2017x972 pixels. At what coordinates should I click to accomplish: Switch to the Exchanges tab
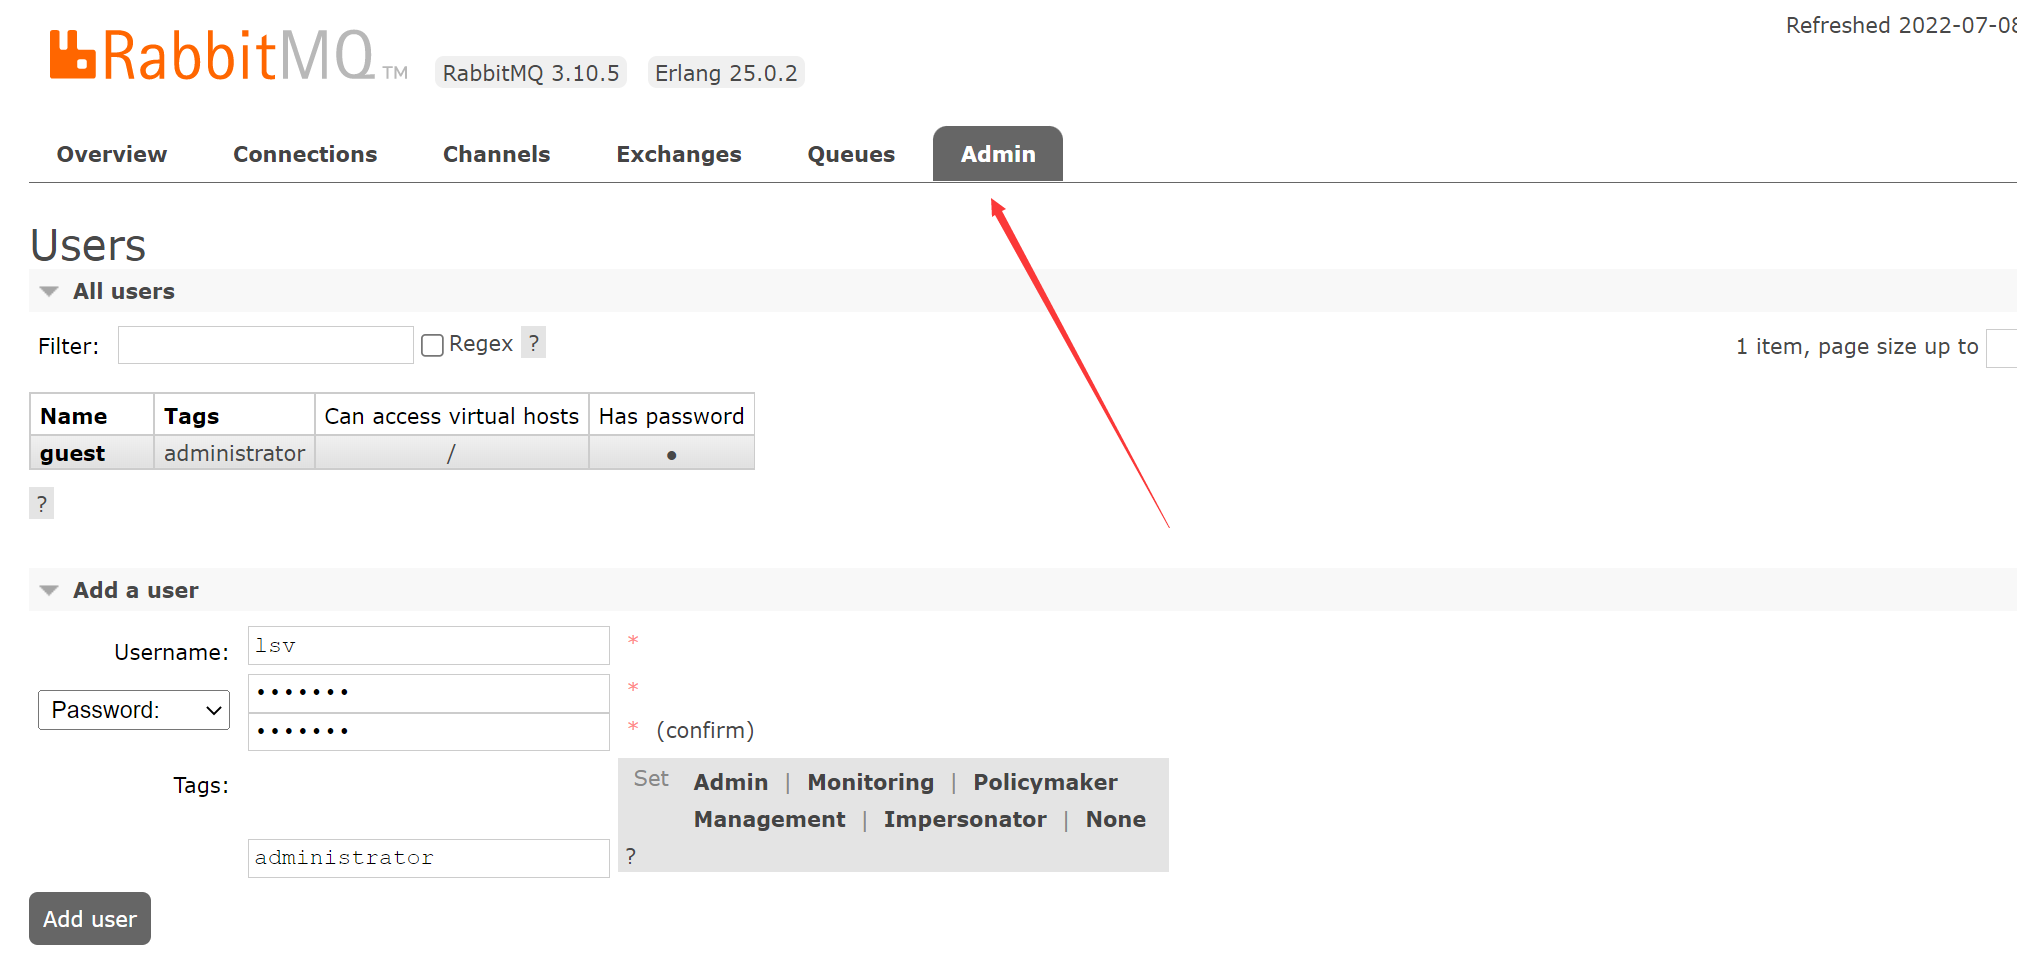click(679, 154)
